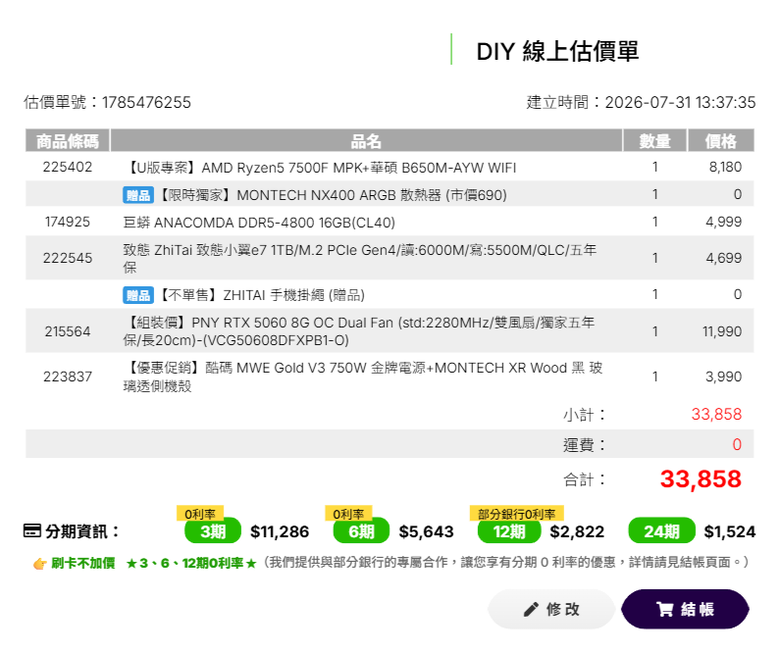This screenshot has height=653, width=780.
Task: Click the DIY 線上估價單 title
Action: (558, 51)
